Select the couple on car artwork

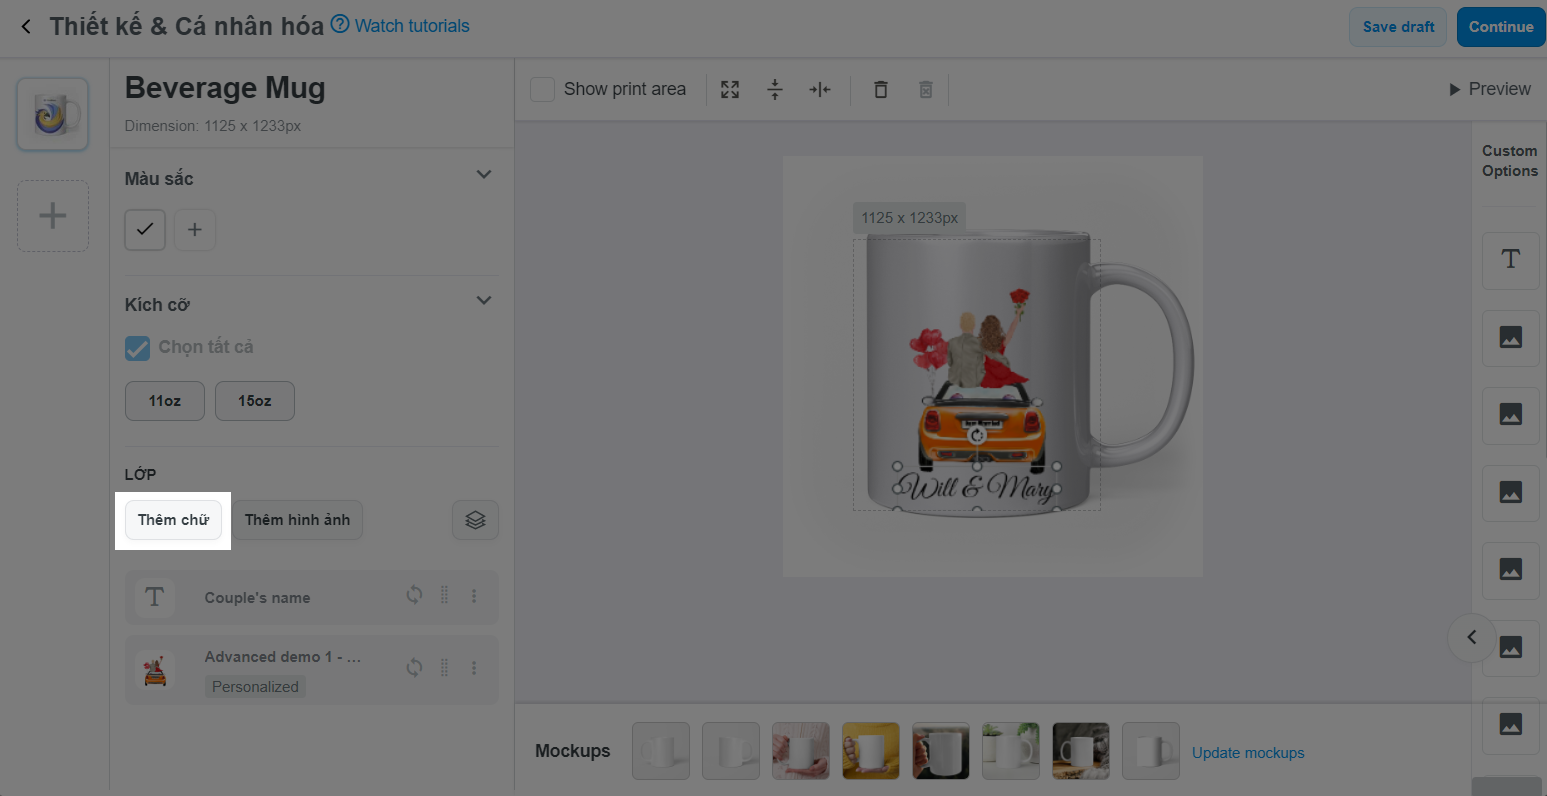click(975, 380)
